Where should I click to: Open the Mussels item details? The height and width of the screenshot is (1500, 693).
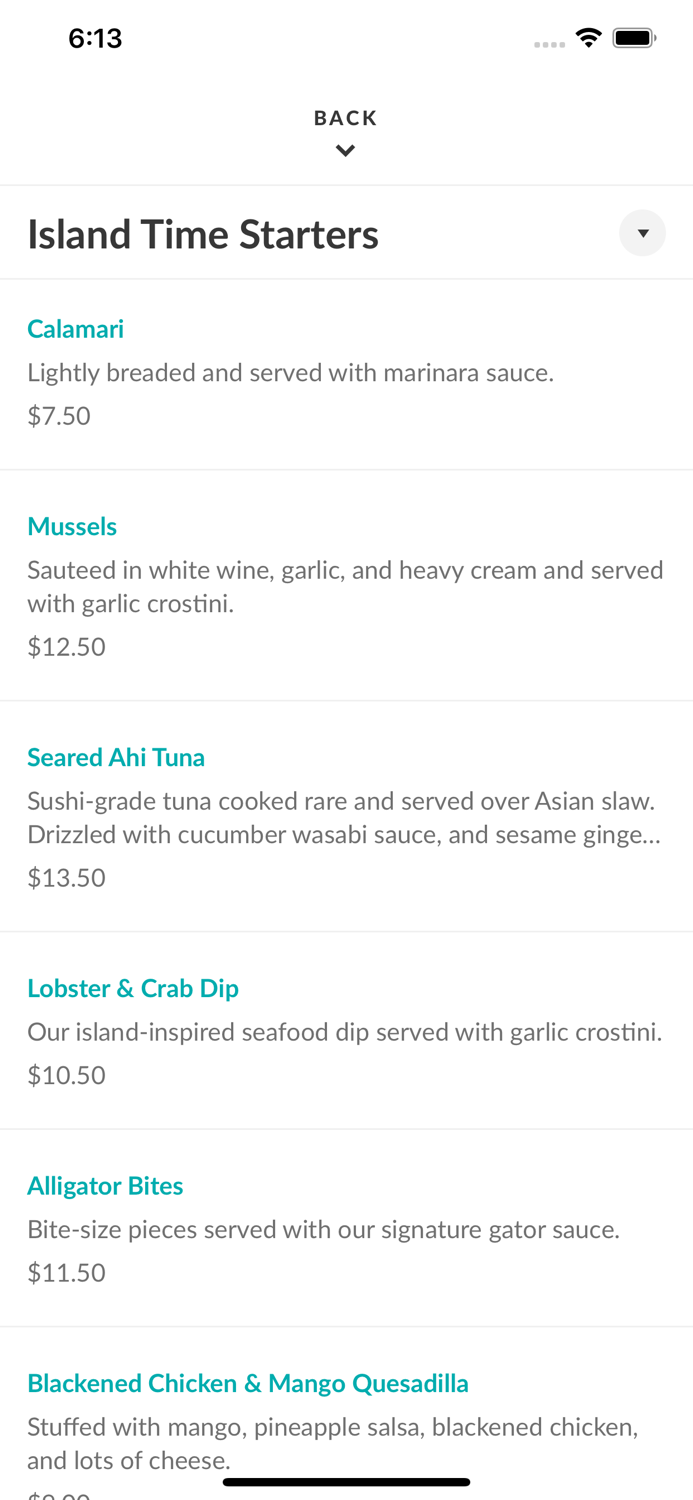click(72, 526)
